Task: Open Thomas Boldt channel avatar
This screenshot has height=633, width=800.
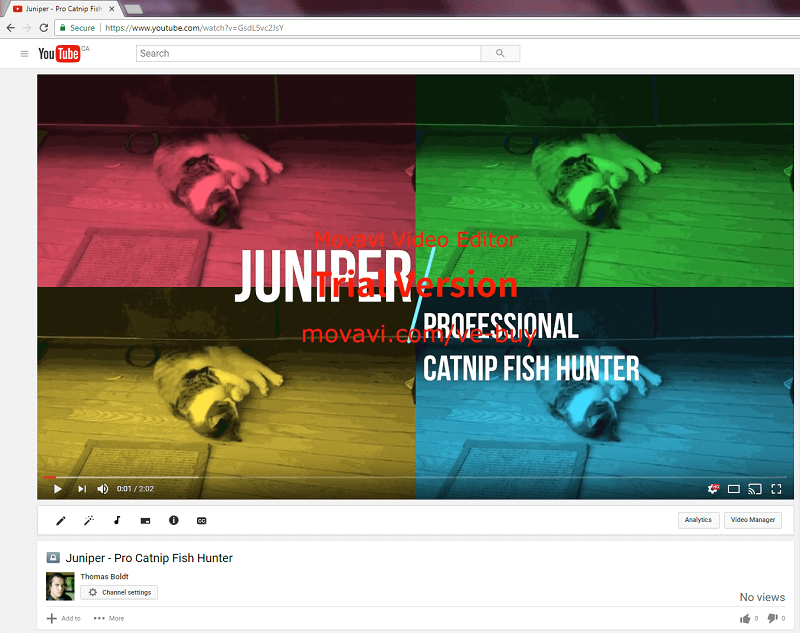Action: click(60, 586)
